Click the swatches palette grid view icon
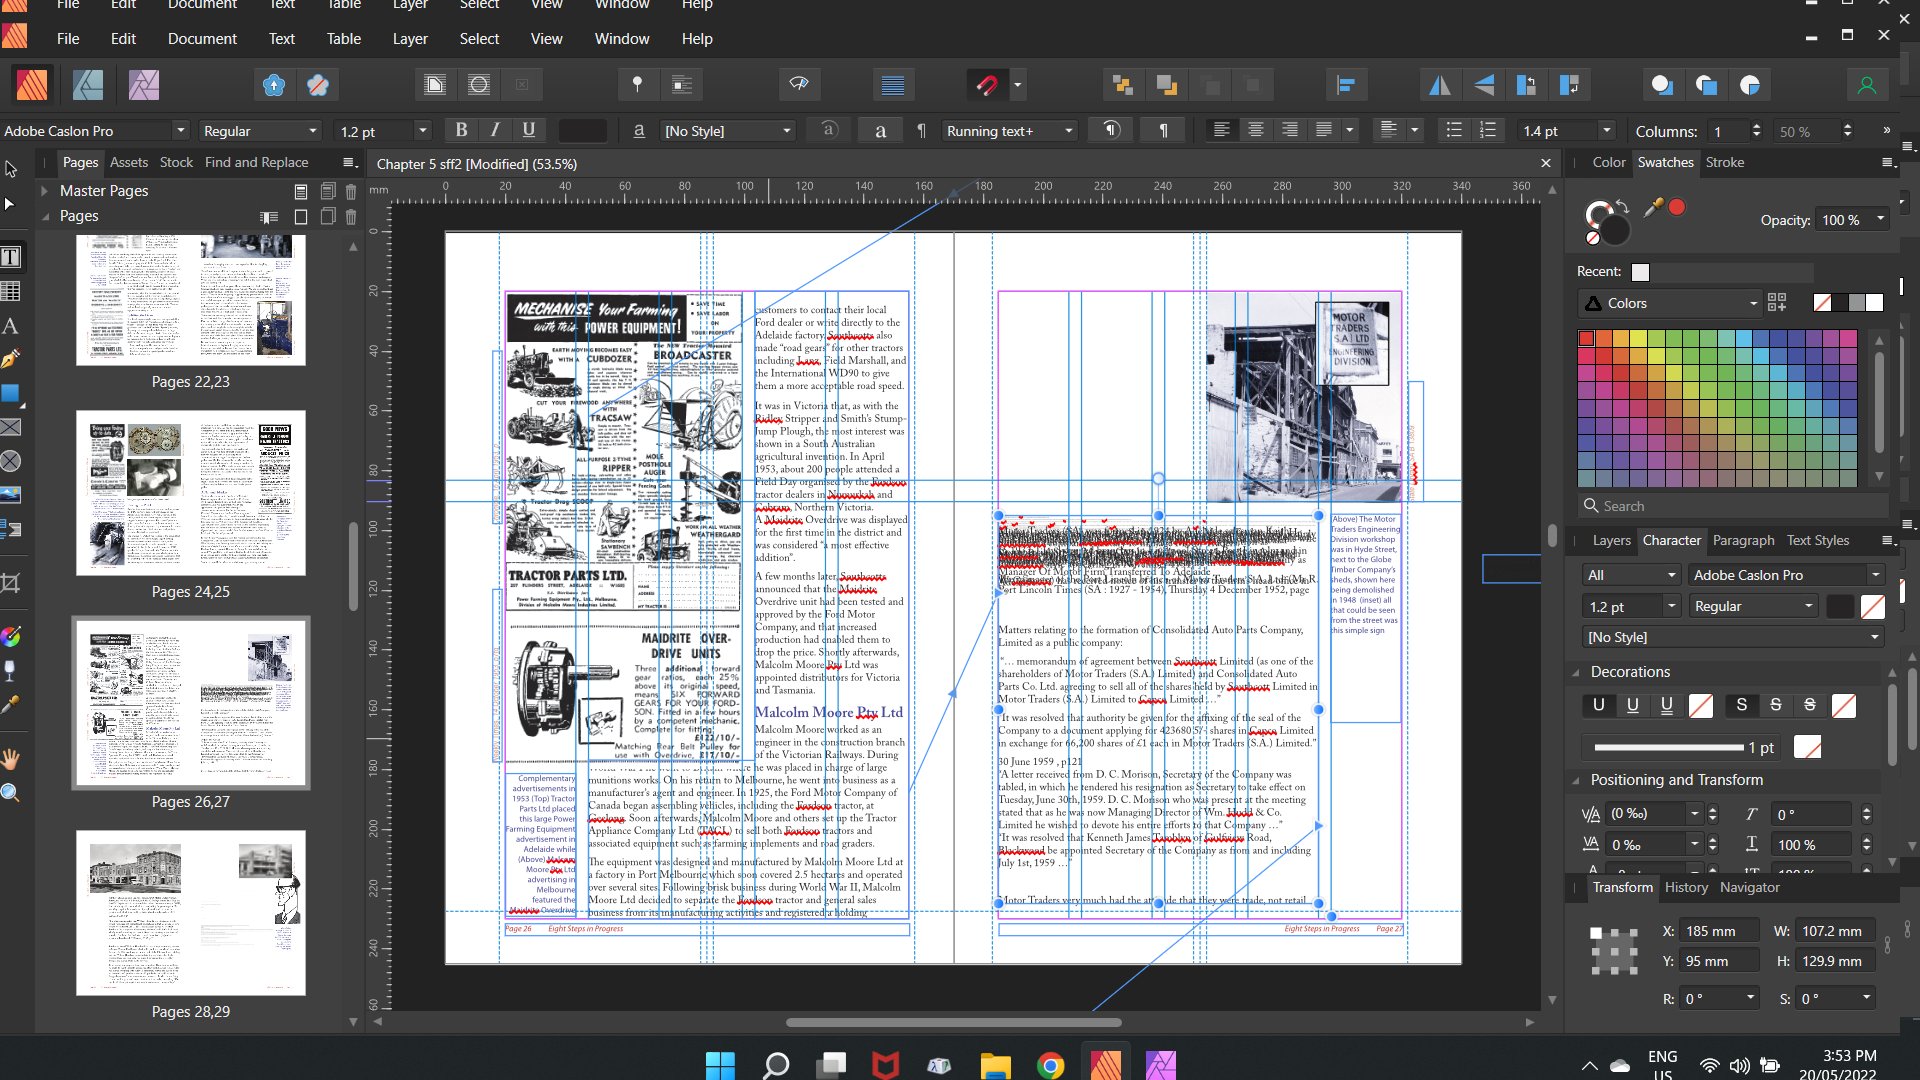This screenshot has width=1920, height=1080. click(1777, 302)
